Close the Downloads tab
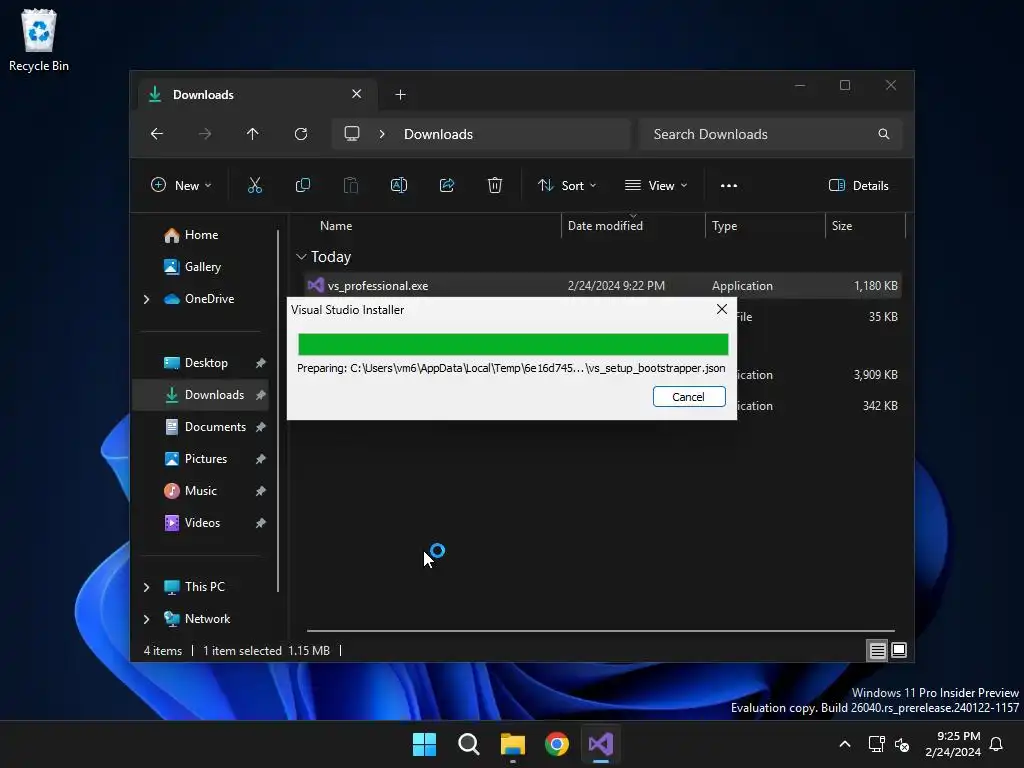 click(357, 94)
